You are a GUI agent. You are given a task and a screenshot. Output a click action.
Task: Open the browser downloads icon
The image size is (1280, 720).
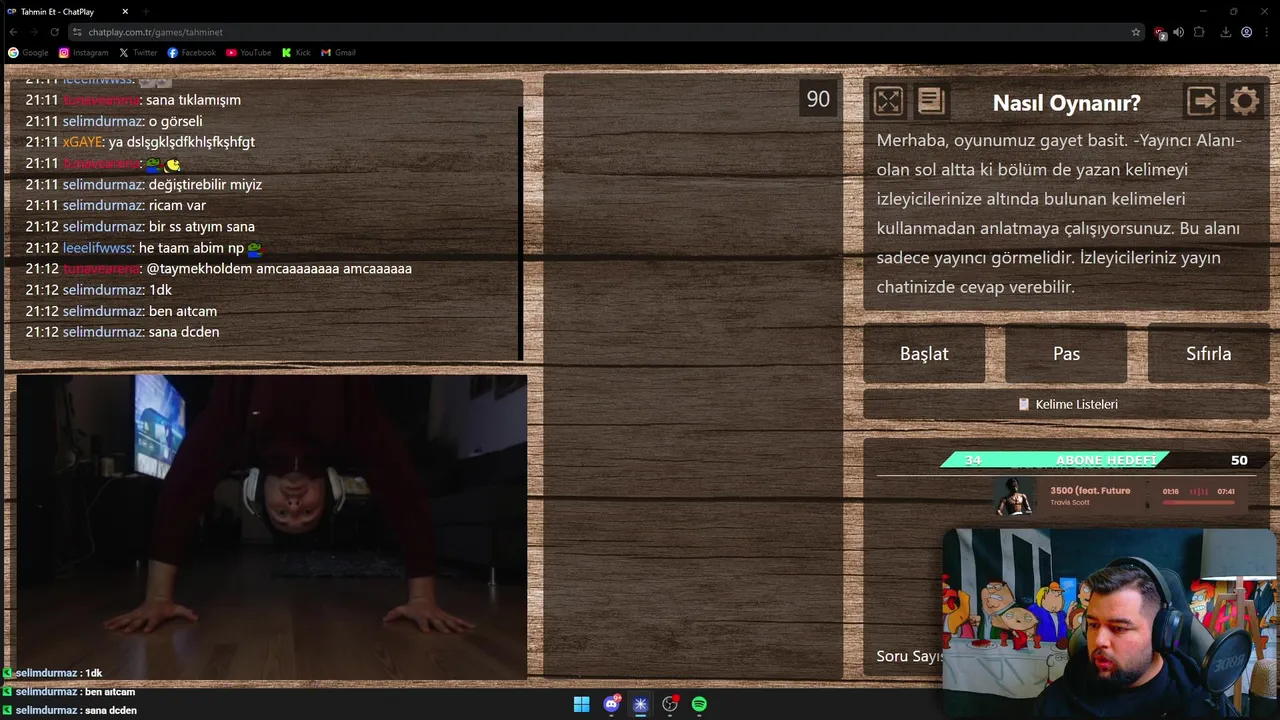tap(1226, 32)
